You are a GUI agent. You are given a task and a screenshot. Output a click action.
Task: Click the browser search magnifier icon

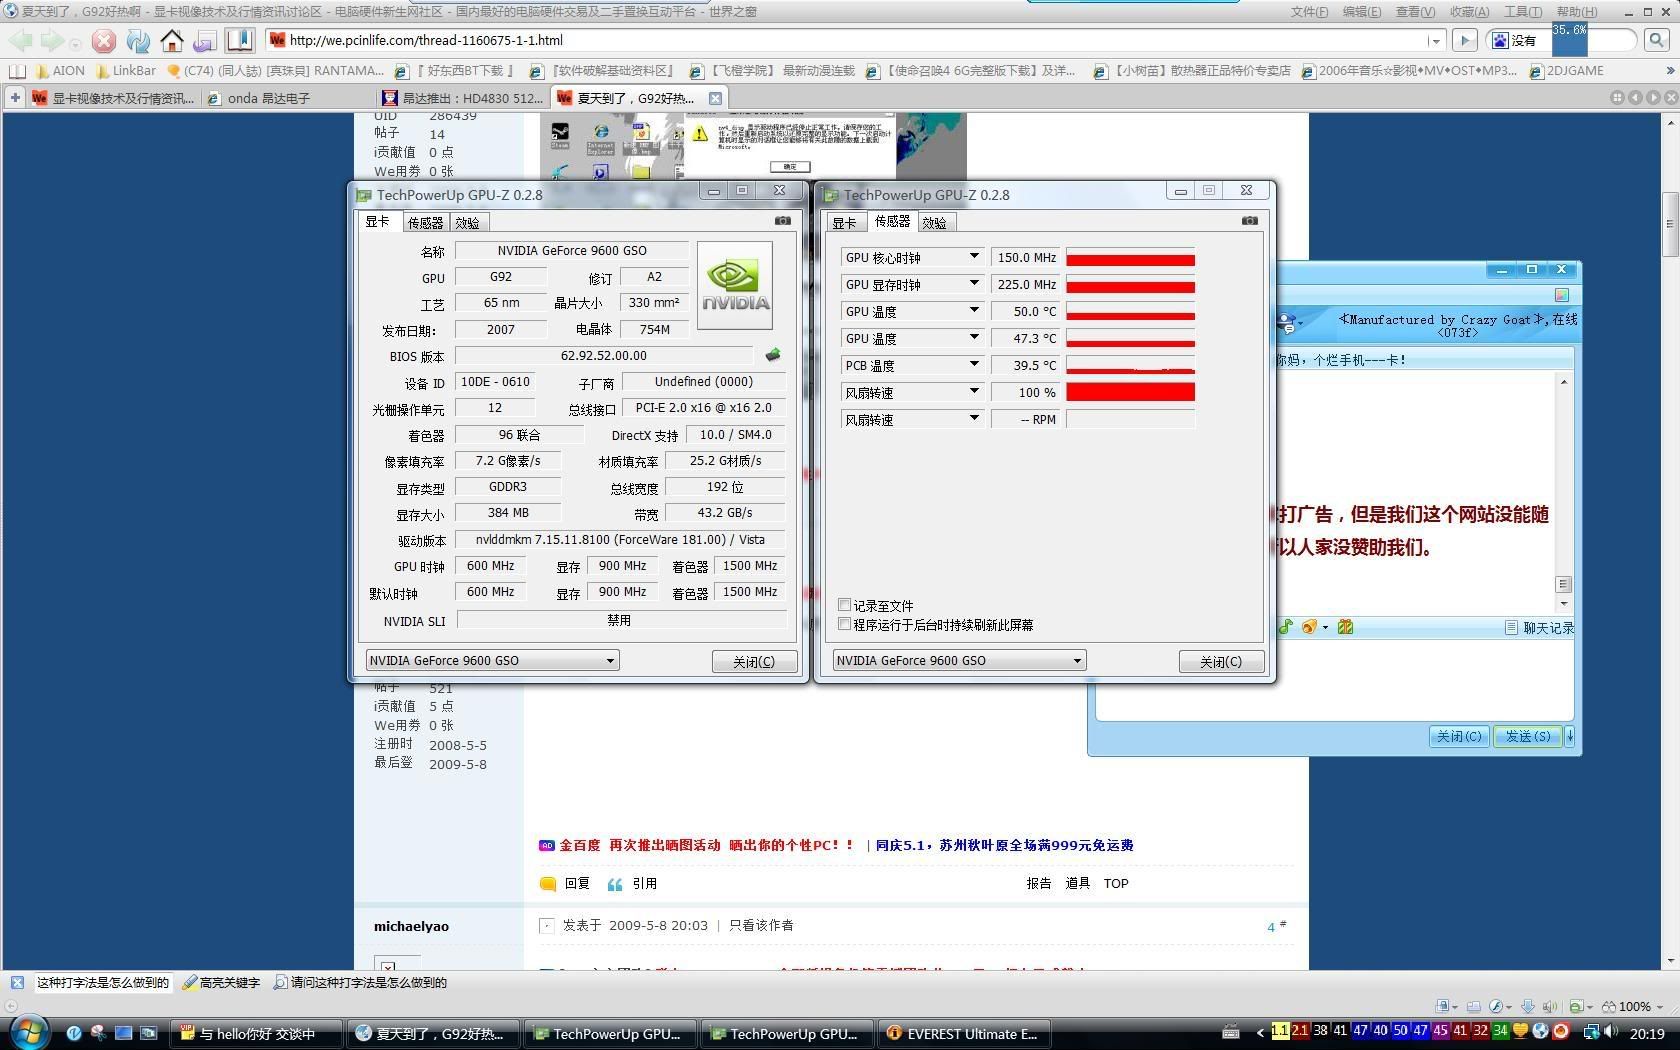[1656, 40]
